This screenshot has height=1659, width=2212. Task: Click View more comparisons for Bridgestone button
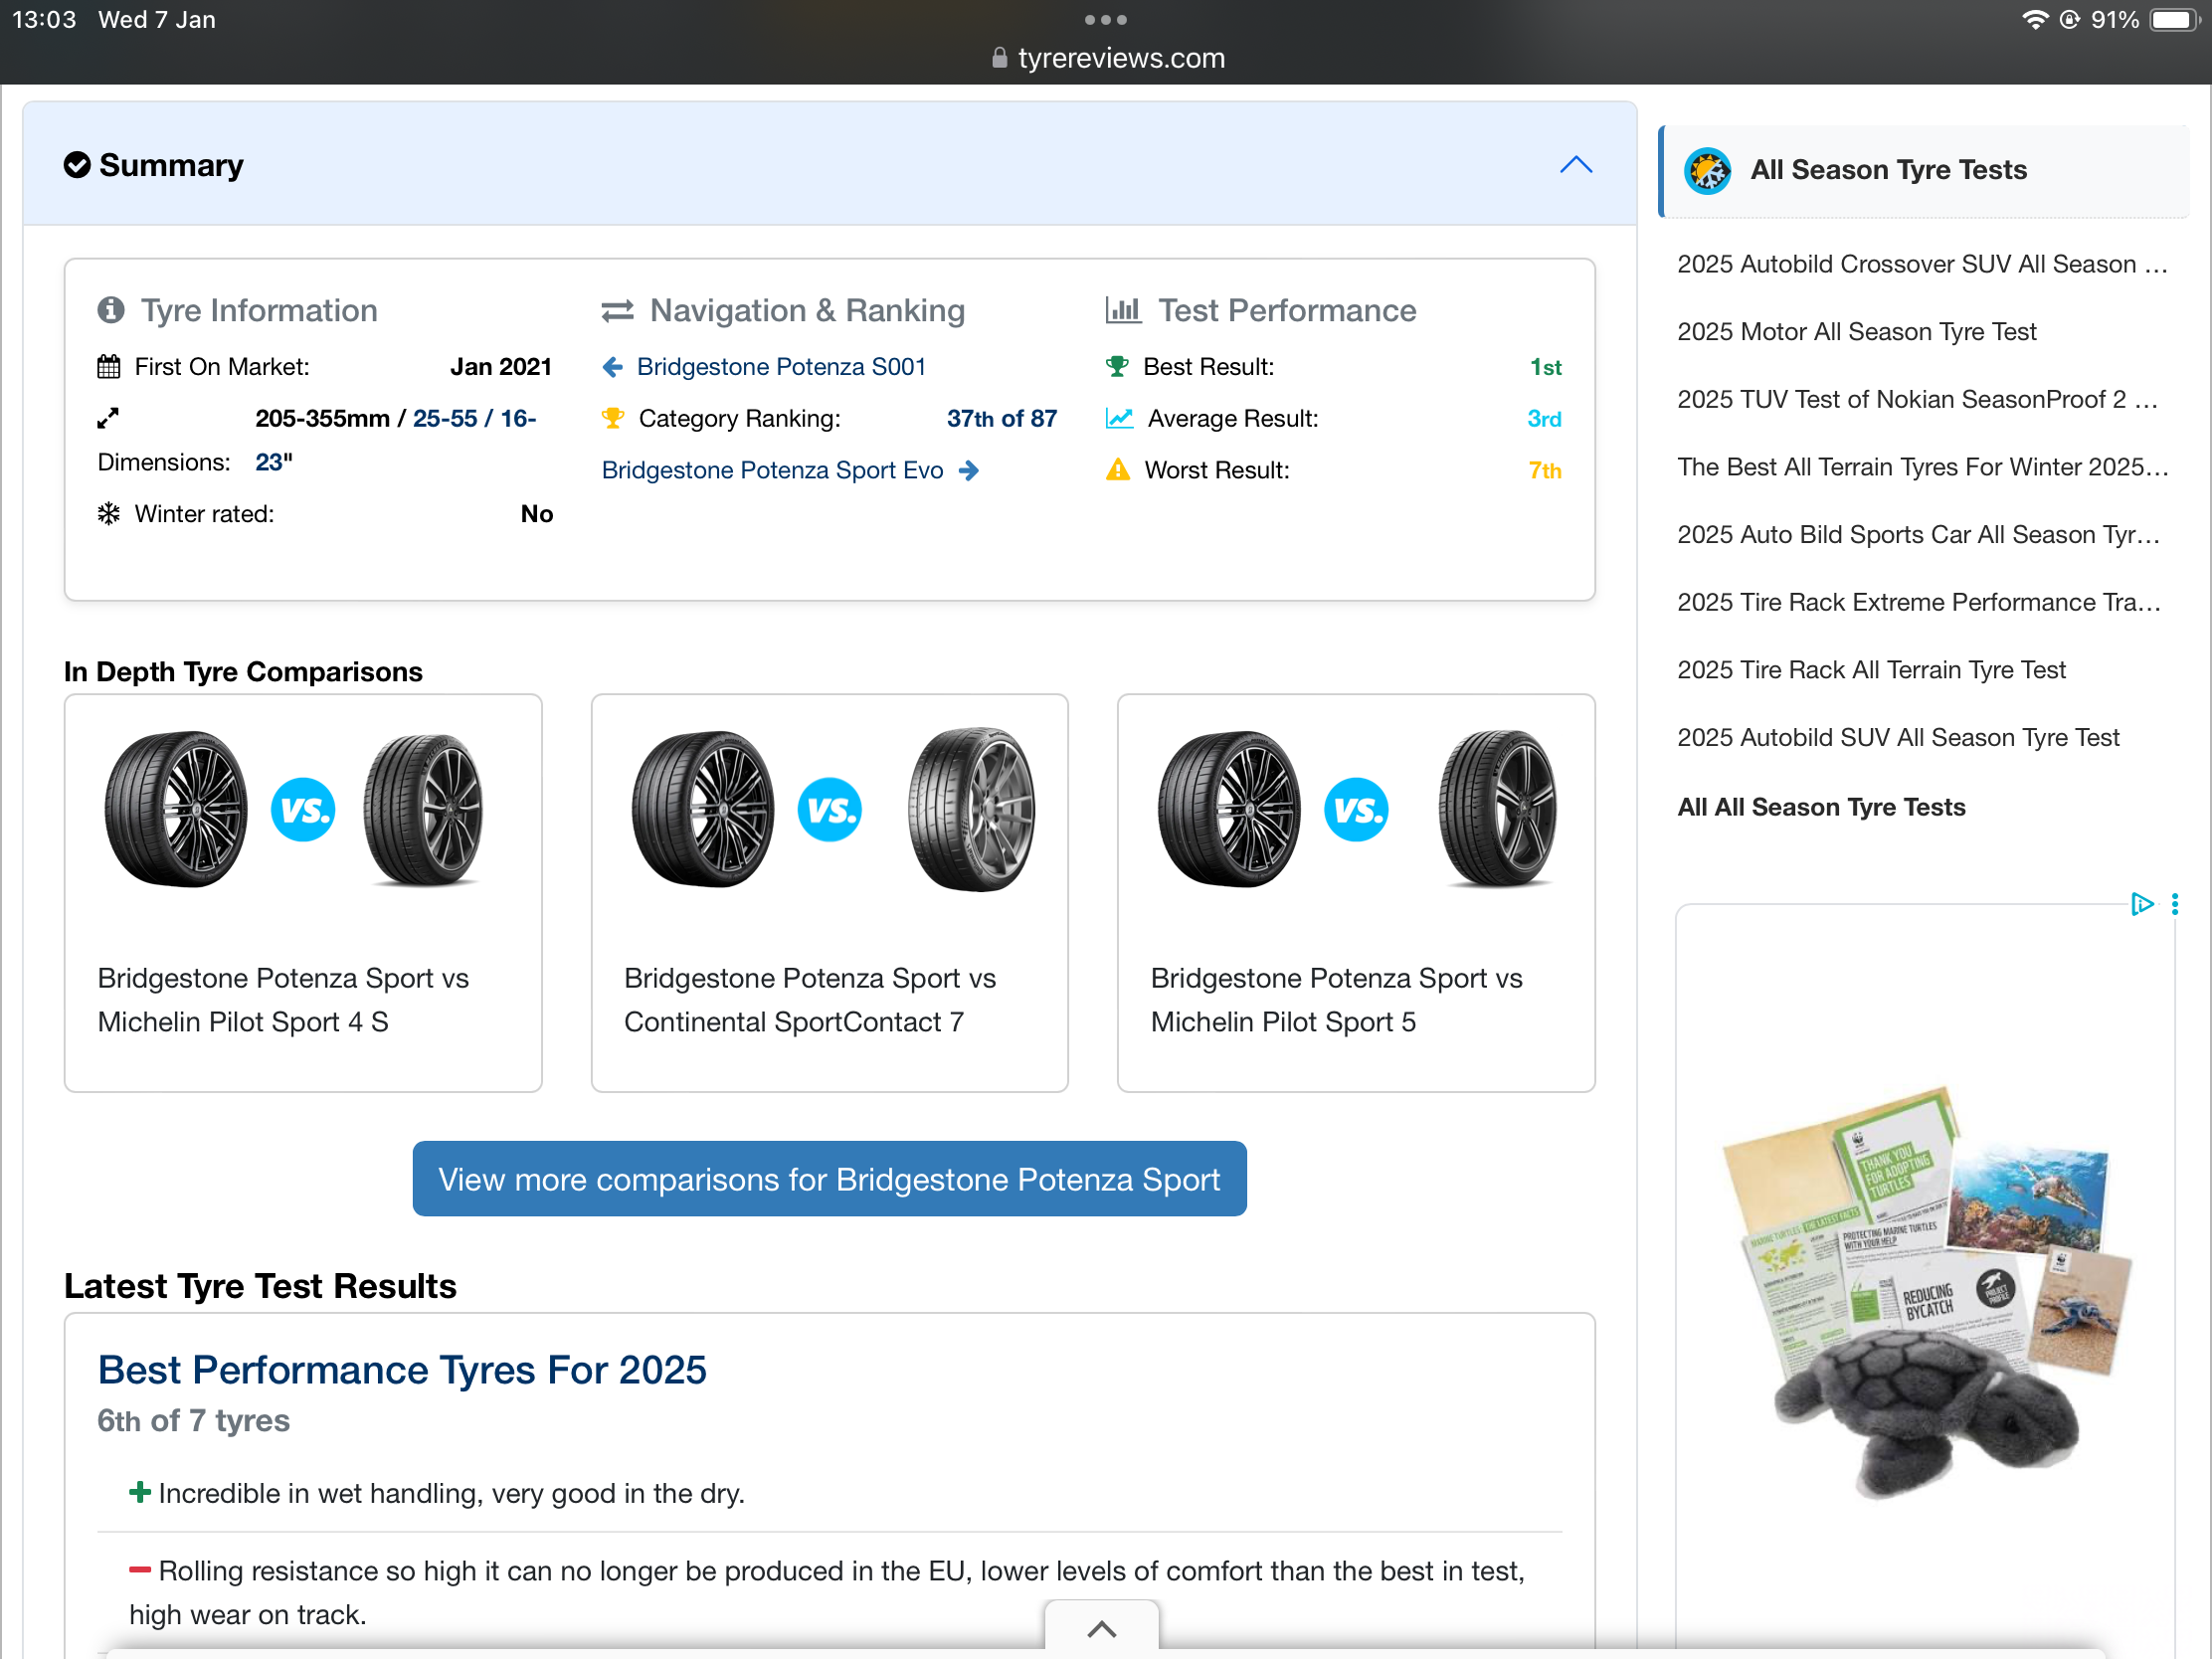[x=829, y=1179]
